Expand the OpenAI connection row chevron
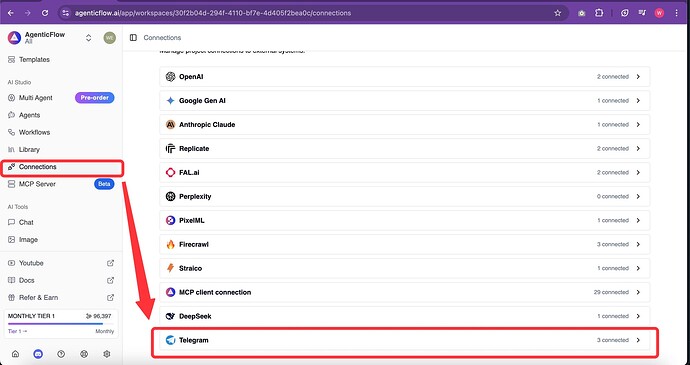Image resolution: width=690 pixels, height=365 pixels. [x=638, y=77]
